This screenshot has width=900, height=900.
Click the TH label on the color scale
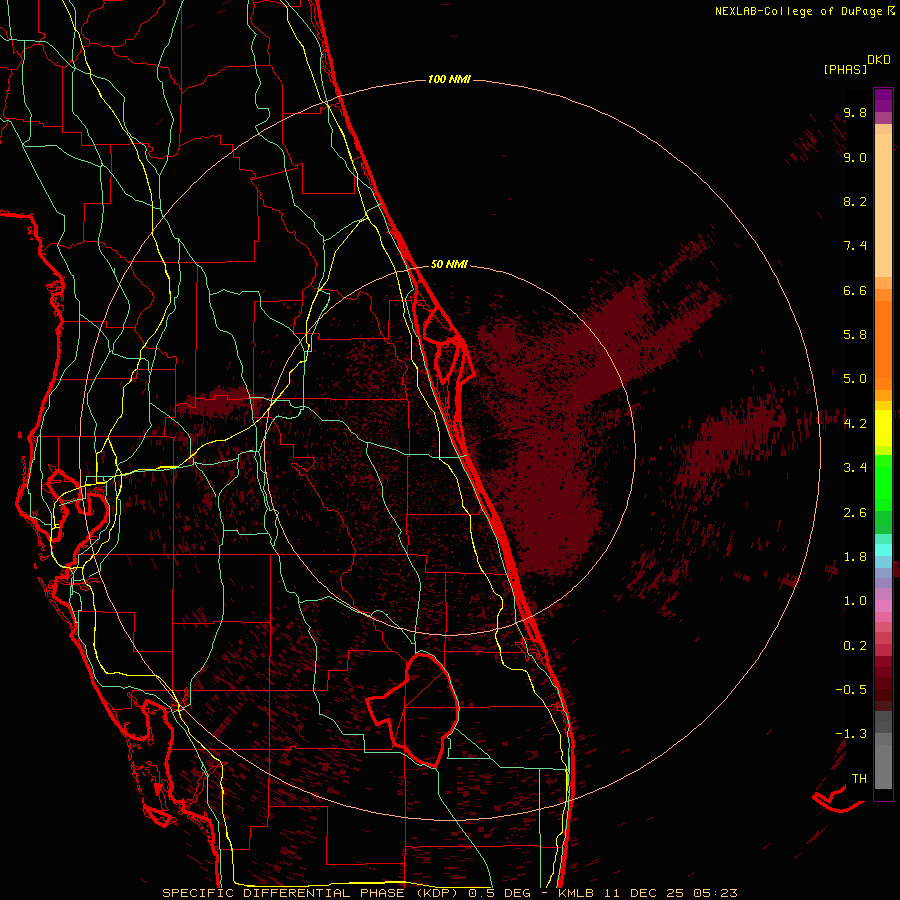859,779
